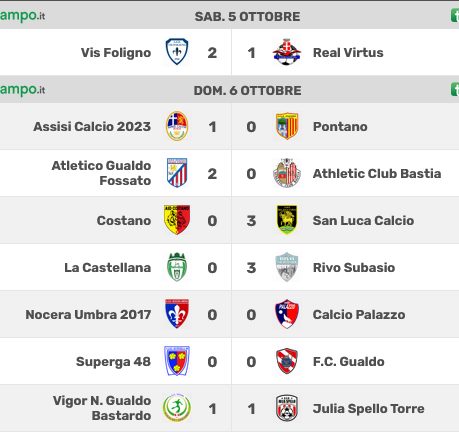Image resolution: width=459 pixels, height=432 pixels.
Task: Click the Superga 48 crest
Action: pos(177,361)
